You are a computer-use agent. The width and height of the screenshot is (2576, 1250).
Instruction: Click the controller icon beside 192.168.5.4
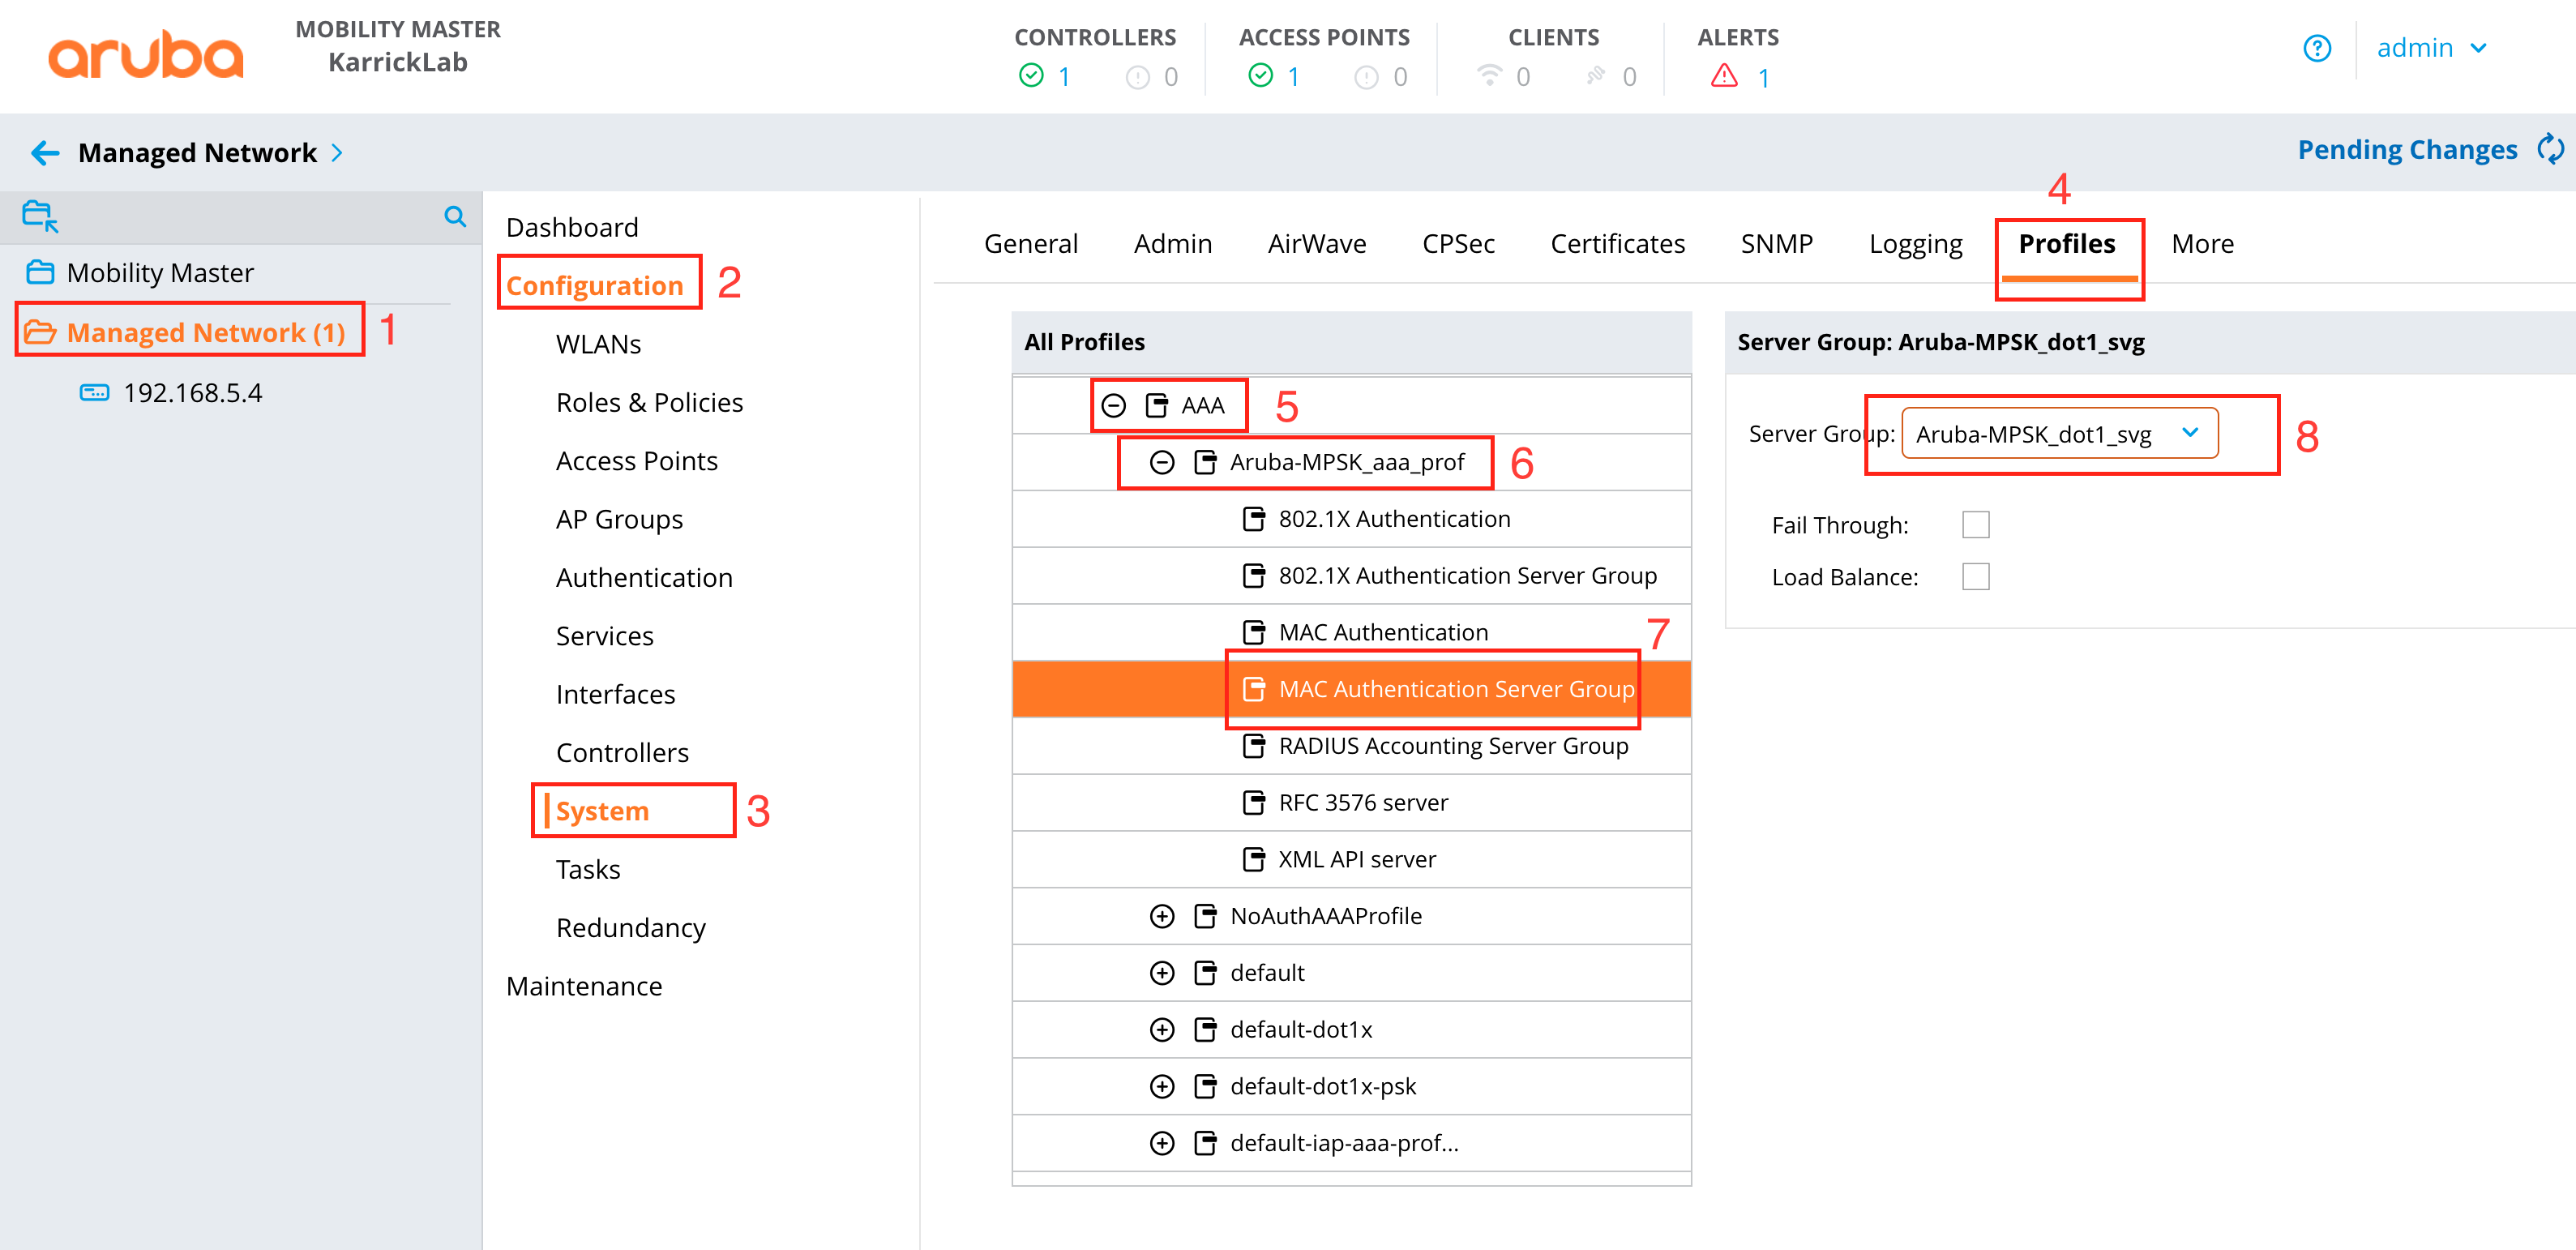[94, 392]
